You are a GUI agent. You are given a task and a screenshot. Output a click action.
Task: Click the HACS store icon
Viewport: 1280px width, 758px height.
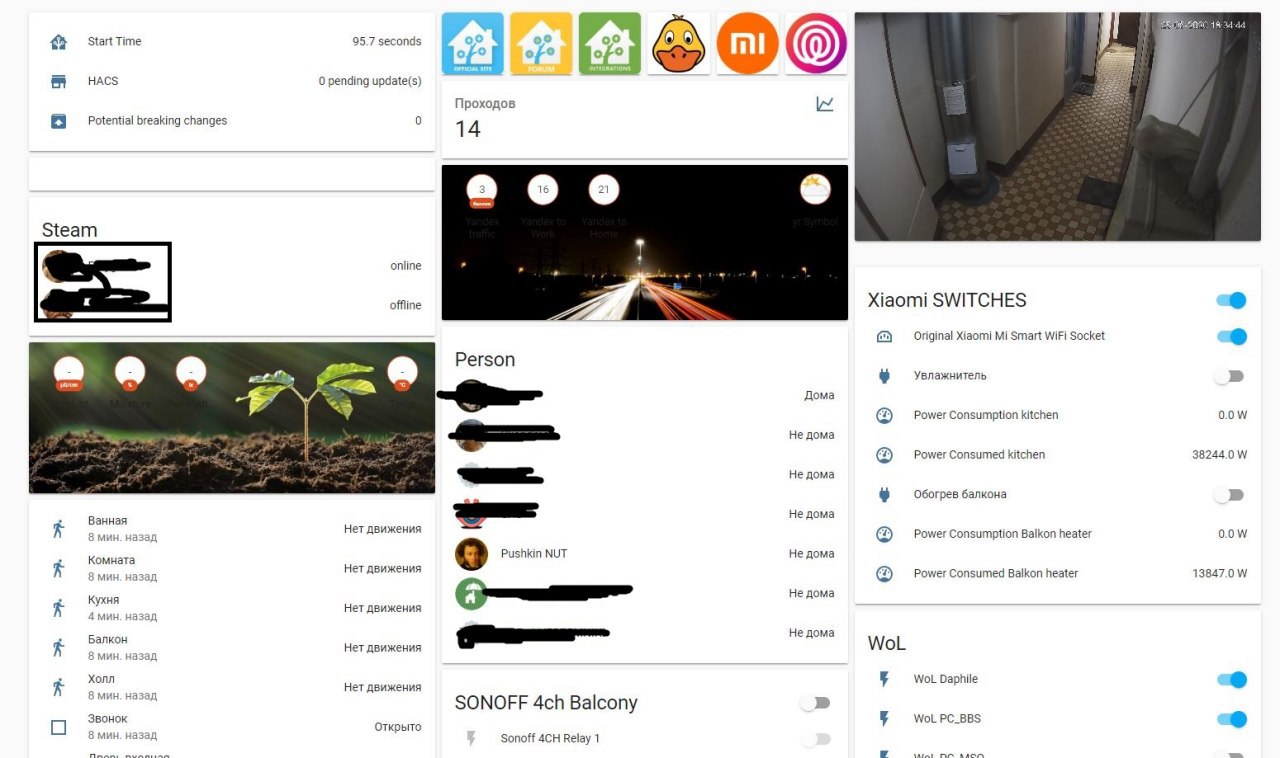pos(58,81)
